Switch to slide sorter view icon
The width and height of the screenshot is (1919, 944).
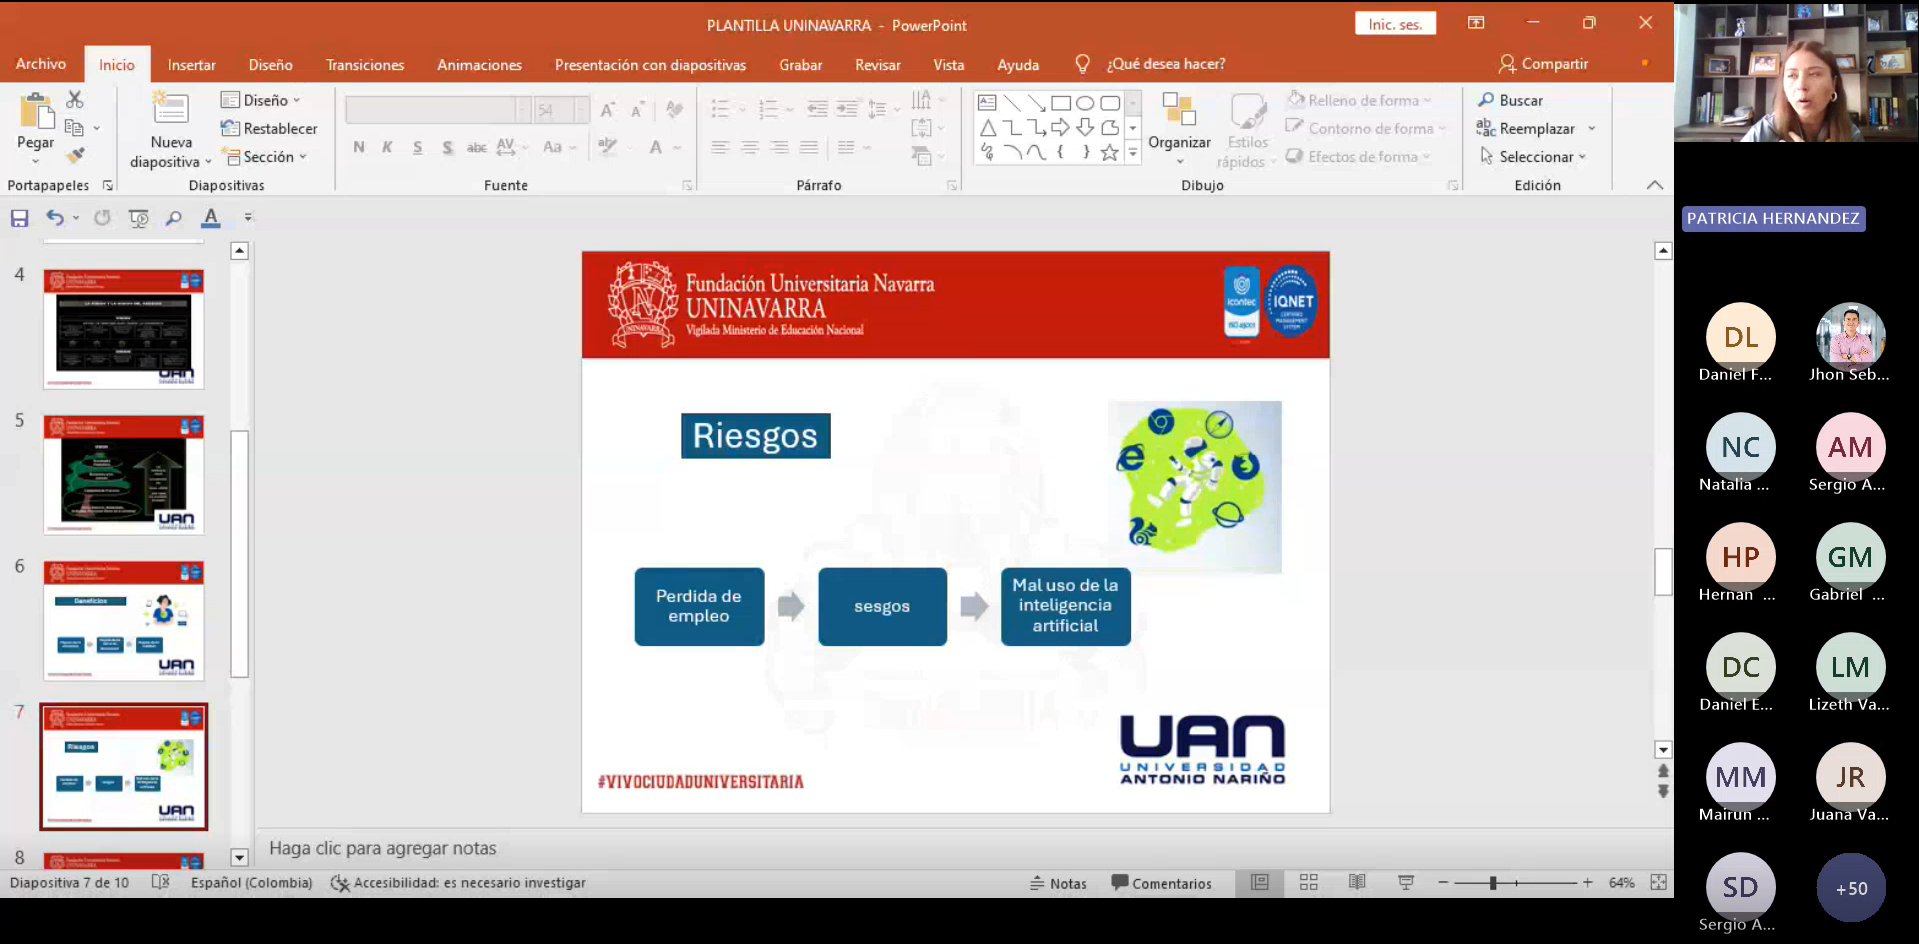tap(1308, 882)
